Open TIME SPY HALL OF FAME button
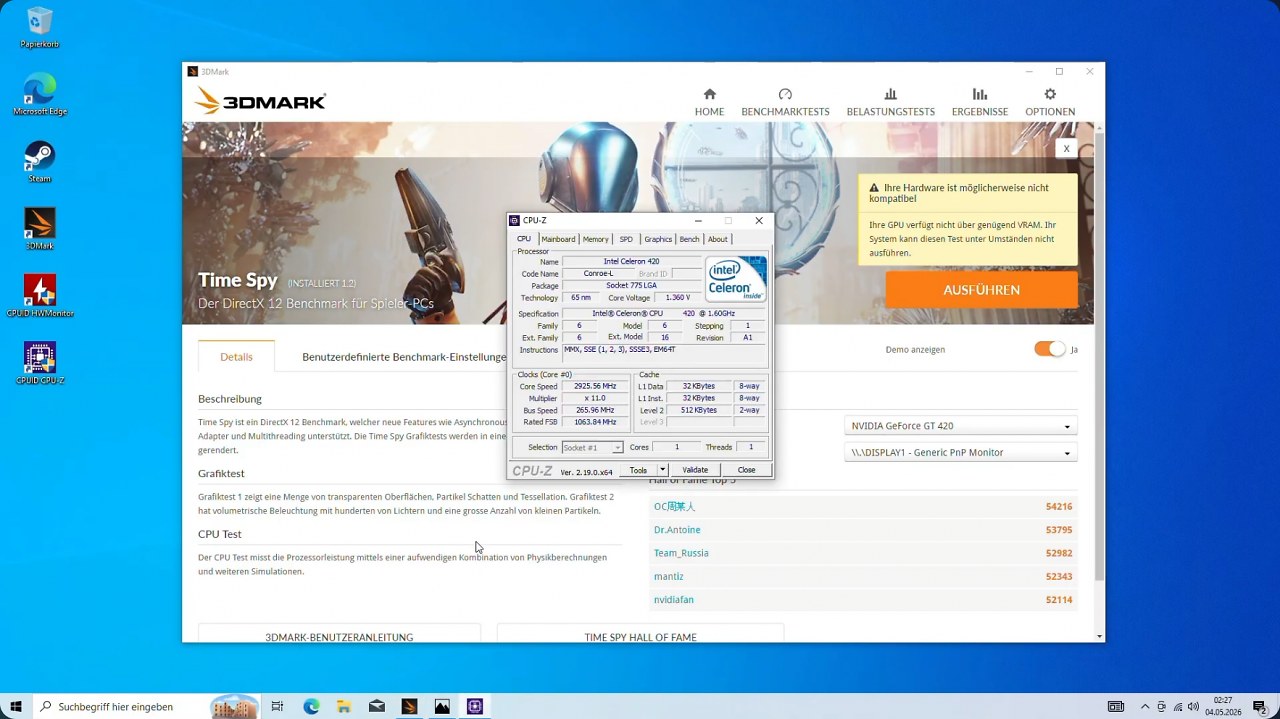Screen dimensions: 1280x719 [x=640, y=634]
